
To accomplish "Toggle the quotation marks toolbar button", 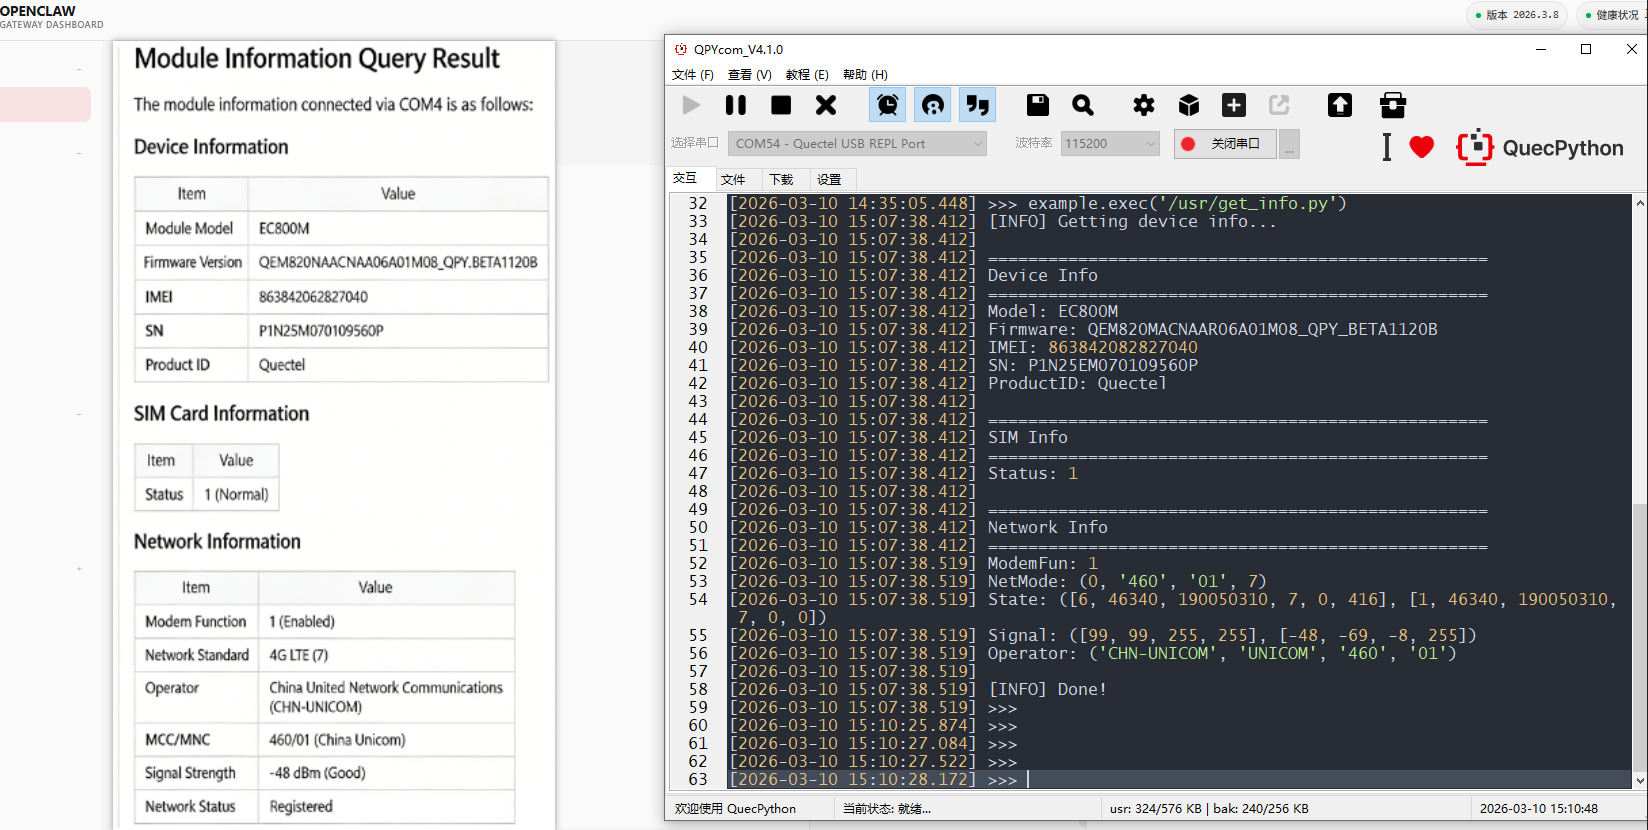I will (978, 105).
